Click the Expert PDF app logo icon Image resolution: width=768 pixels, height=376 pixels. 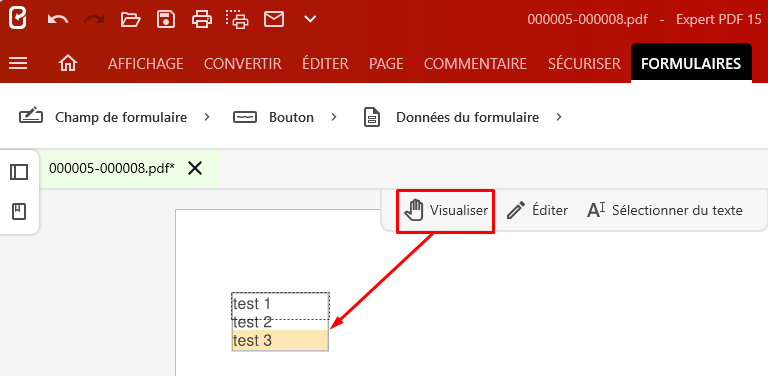(18, 19)
